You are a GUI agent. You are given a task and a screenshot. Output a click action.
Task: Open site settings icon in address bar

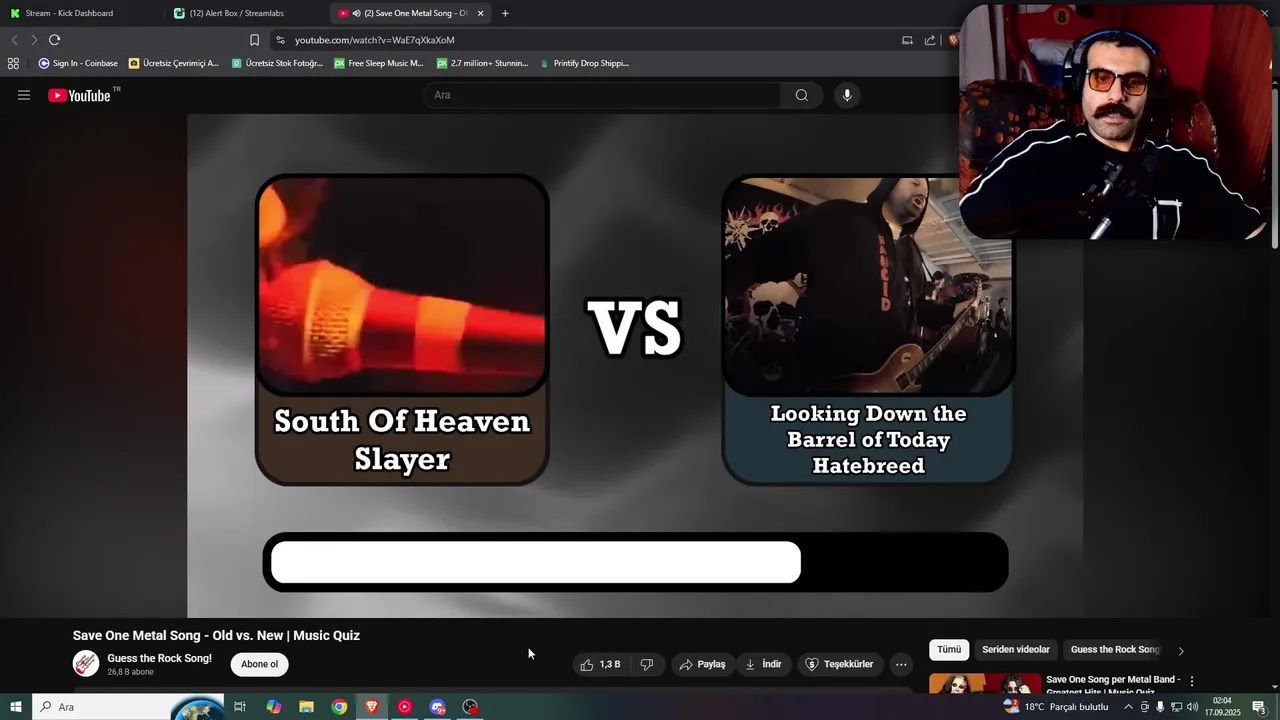(x=280, y=40)
